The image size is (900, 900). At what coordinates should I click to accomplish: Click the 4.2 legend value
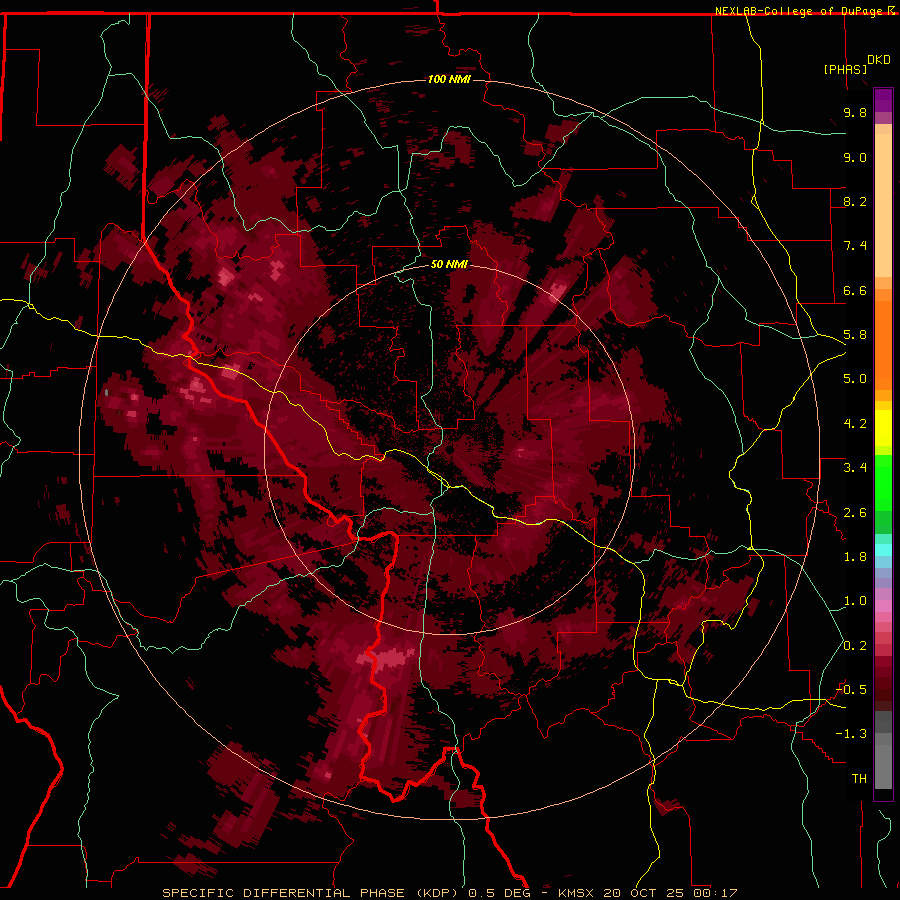tap(855, 424)
